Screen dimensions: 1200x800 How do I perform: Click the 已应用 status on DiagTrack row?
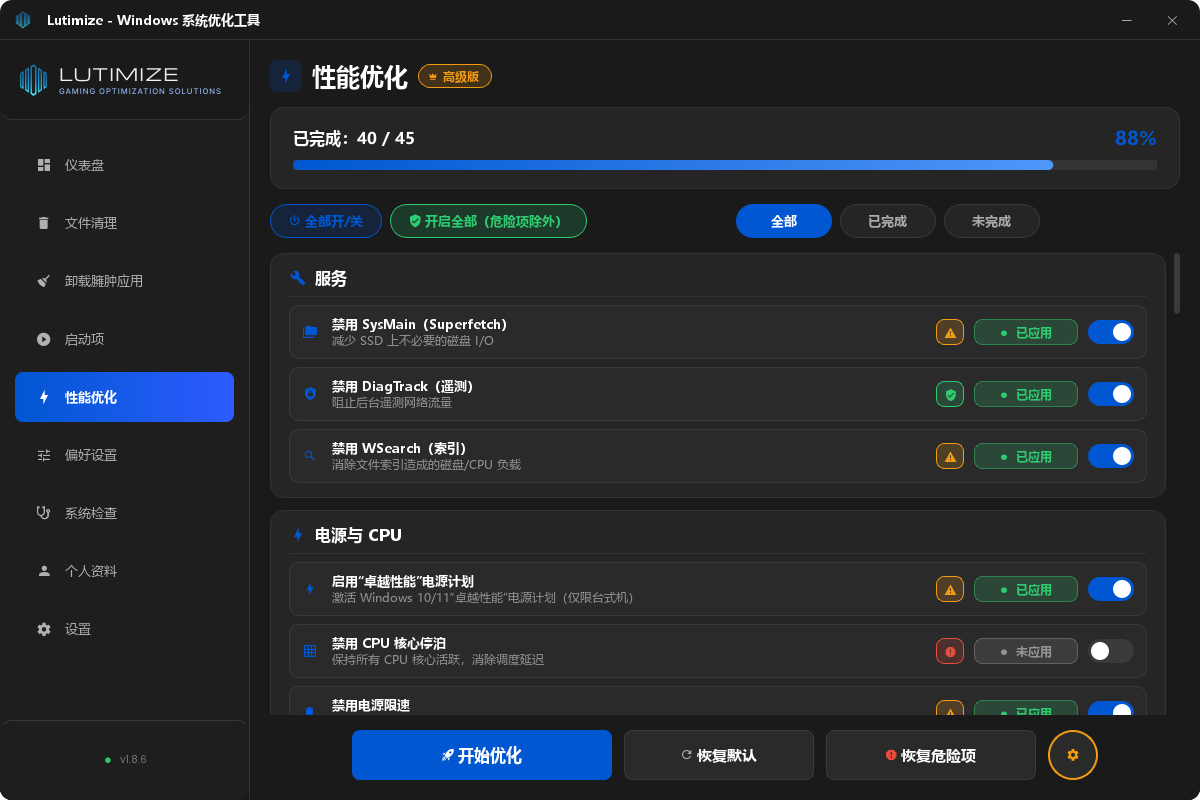click(x=1026, y=395)
